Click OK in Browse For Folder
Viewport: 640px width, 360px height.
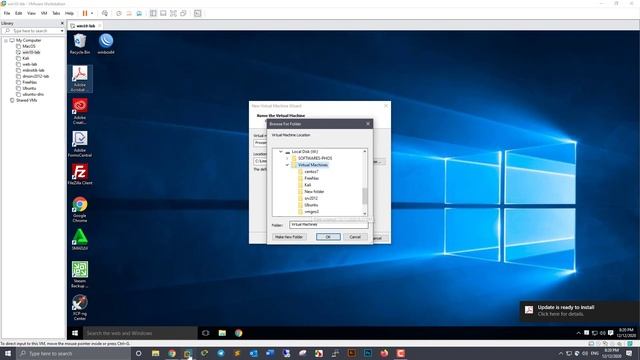(x=328, y=237)
